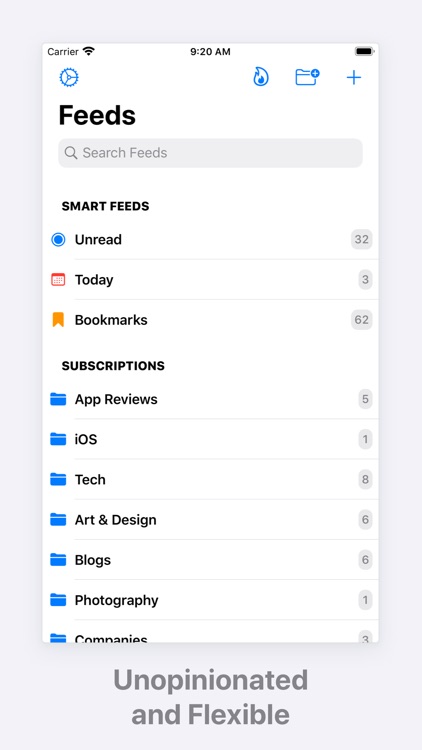Image resolution: width=422 pixels, height=750 pixels.
Task: Click the Unread count badge 32
Action: click(362, 240)
